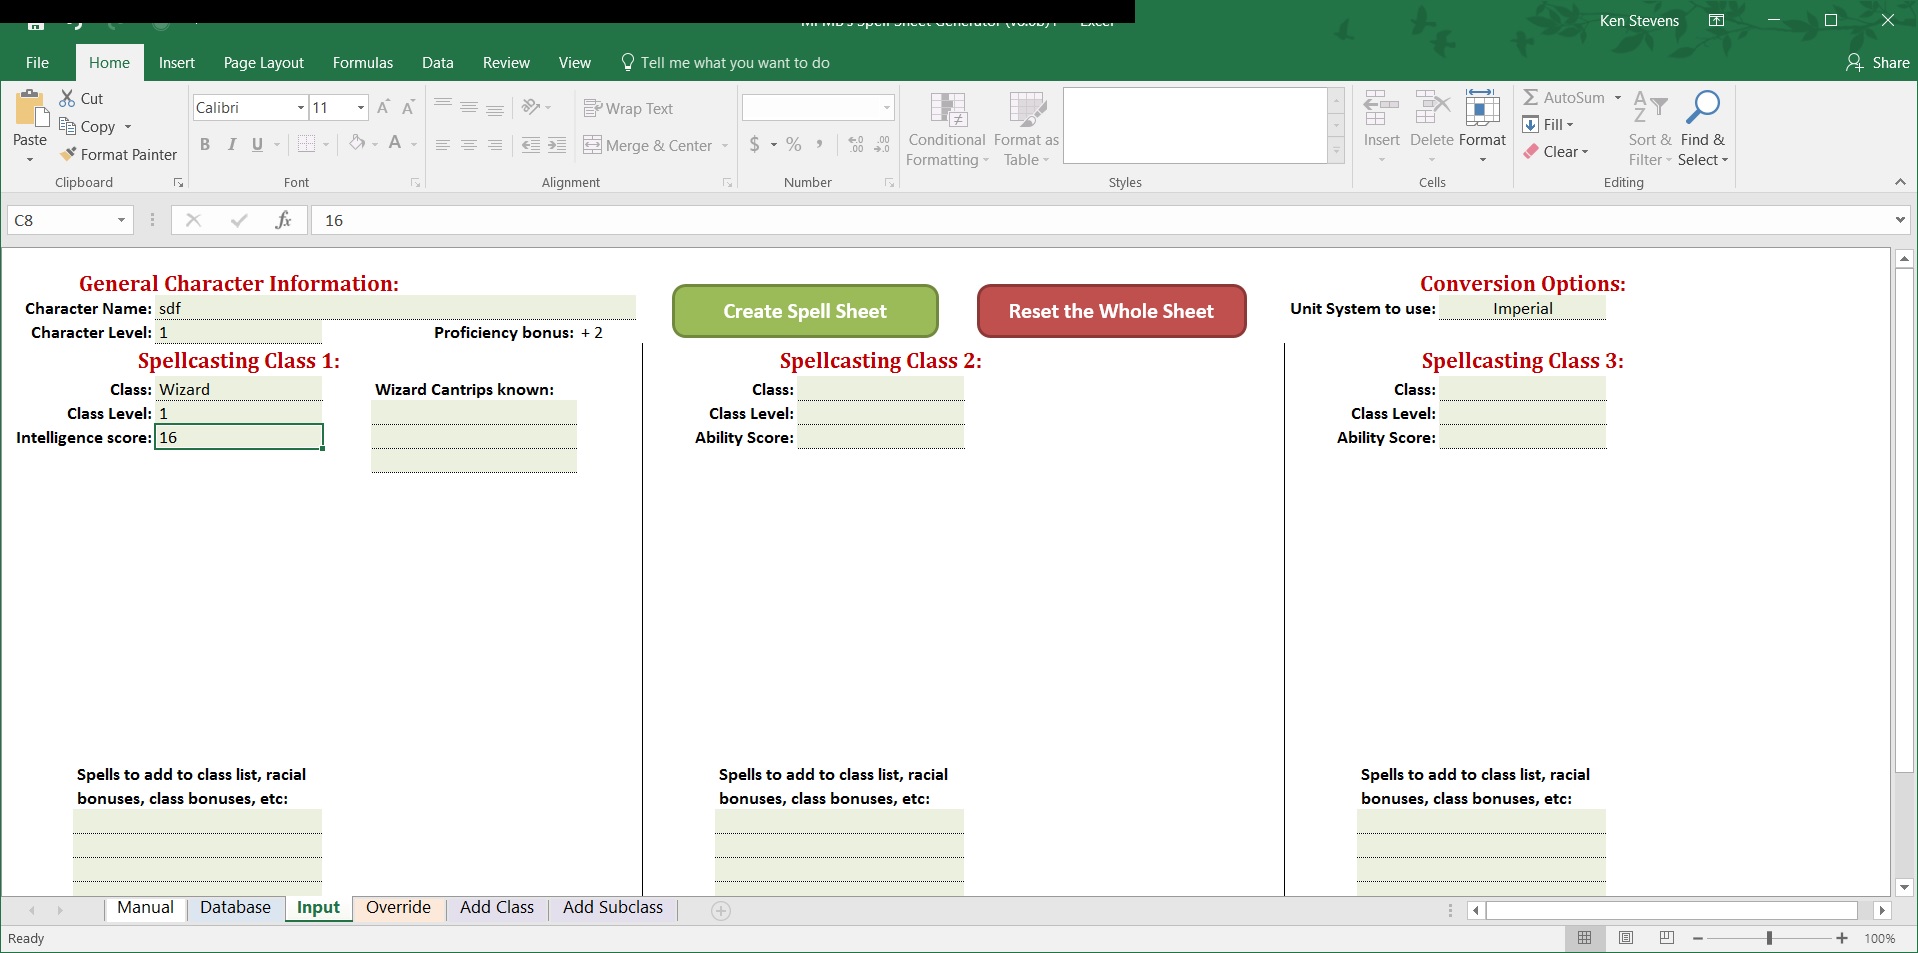Toggle Bold formatting
This screenshot has width=1918, height=953.
click(x=205, y=145)
